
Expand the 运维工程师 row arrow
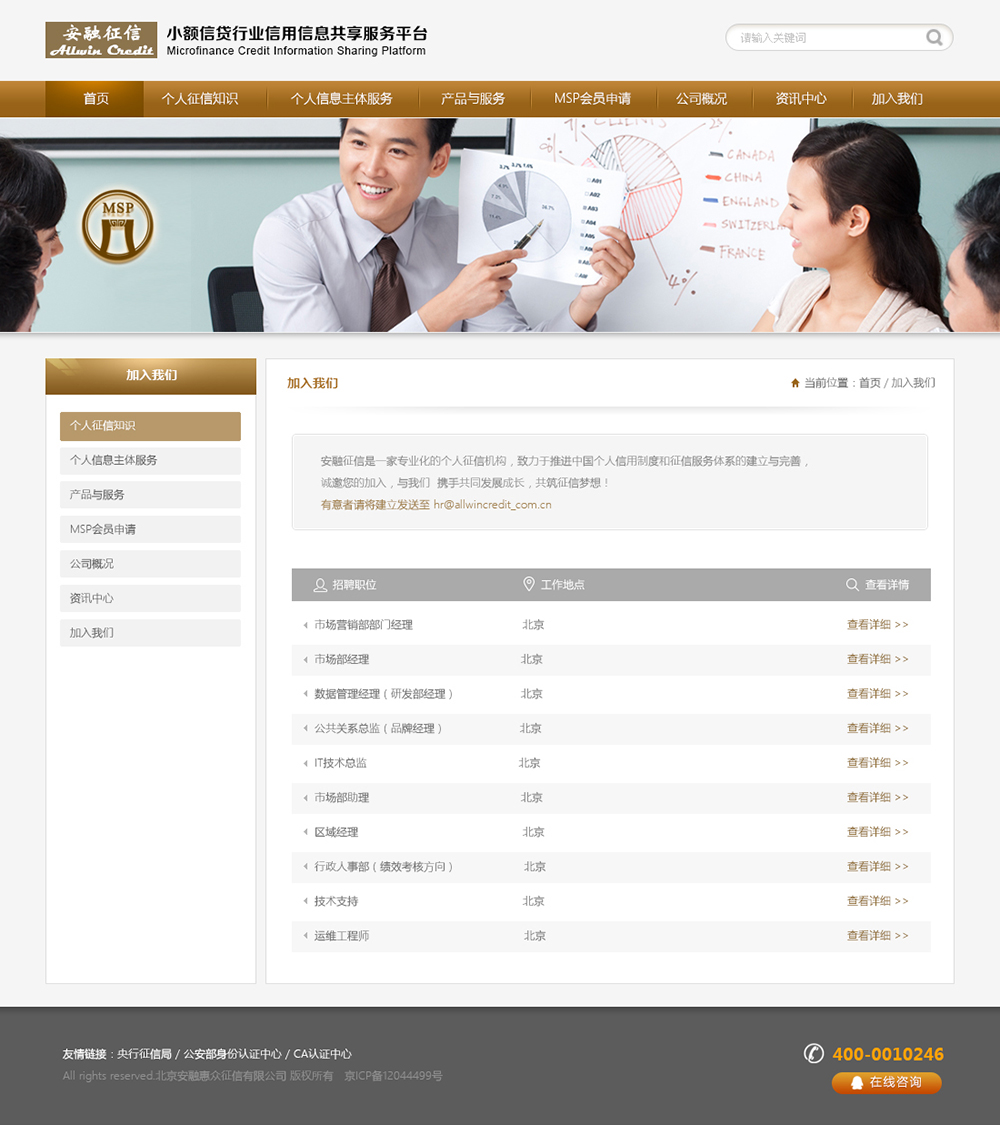(x=305, y=936)
